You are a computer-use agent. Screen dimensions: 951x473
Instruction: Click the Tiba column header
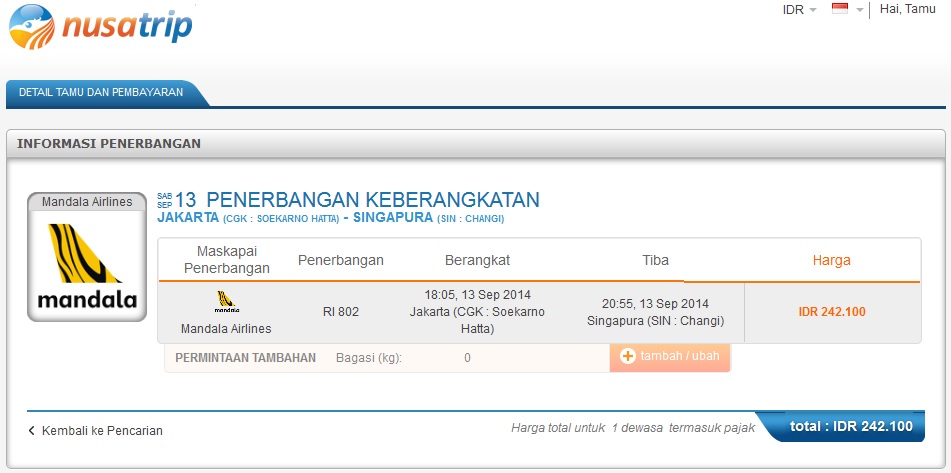pos(655,260)
